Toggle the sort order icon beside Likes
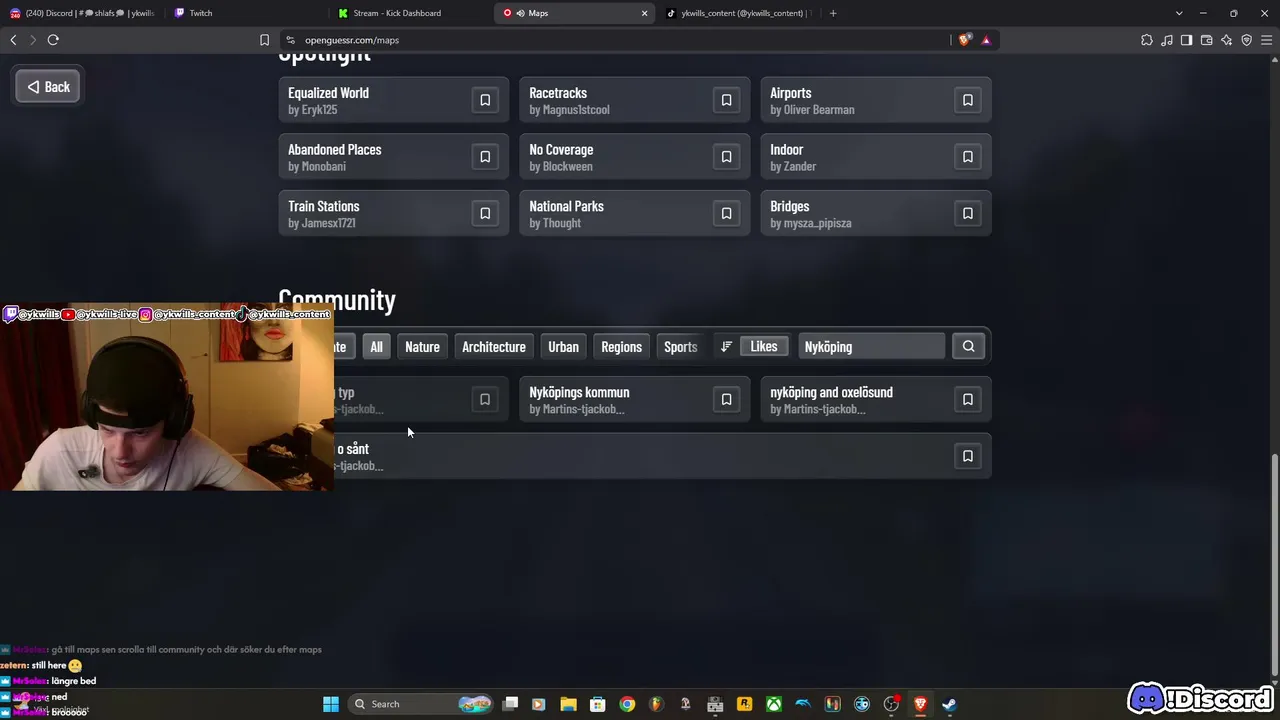 (726, 346)
